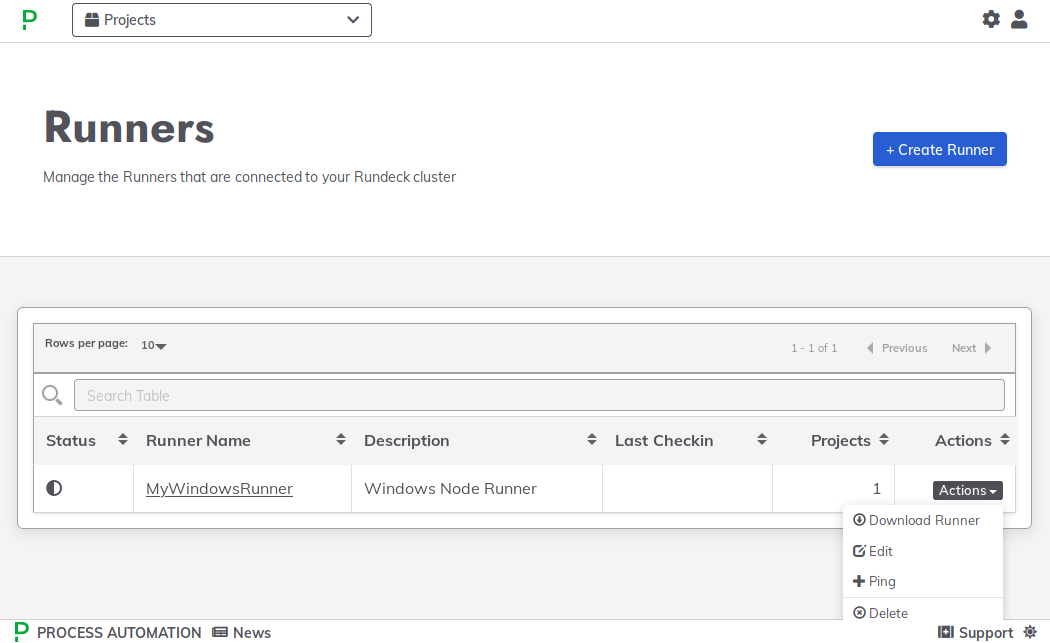Click the gear icon beside Support

pyautogui.click(x=1031, y=632)
